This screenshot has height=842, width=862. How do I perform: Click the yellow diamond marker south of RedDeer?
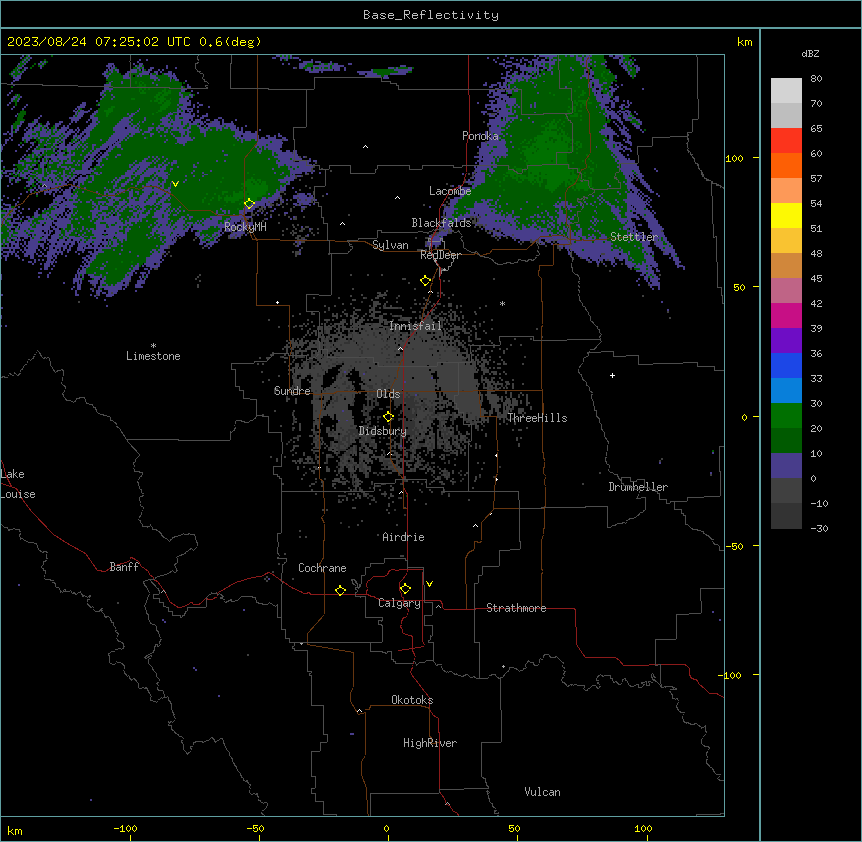426,281
